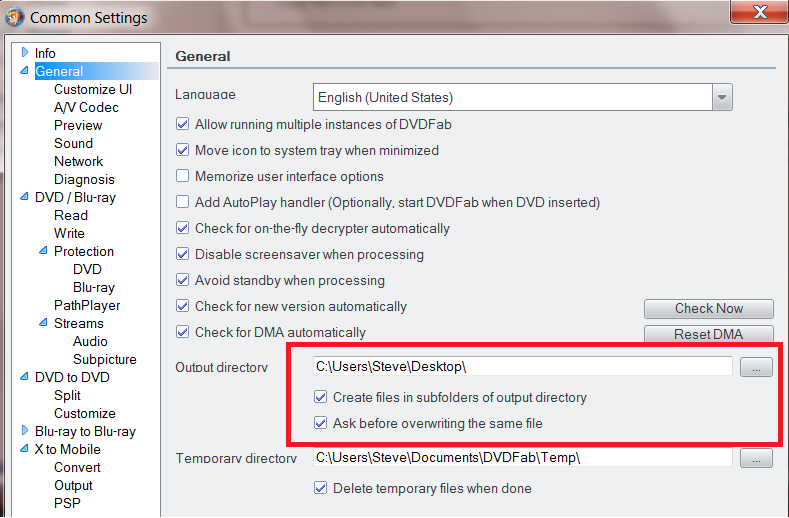This screenshot has width=789, height=518.
Task: Collapse the Protection subtree arrow
Action: coord(43,251)
